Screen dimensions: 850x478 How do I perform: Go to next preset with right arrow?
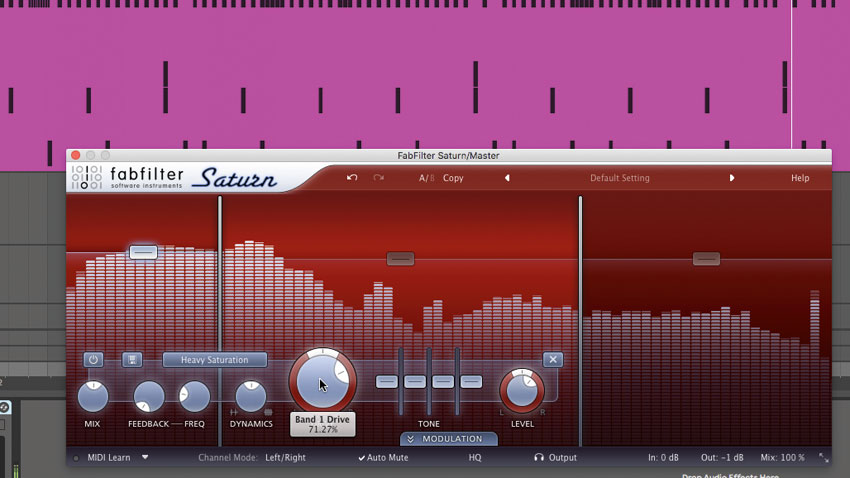(x=732, y=178)
